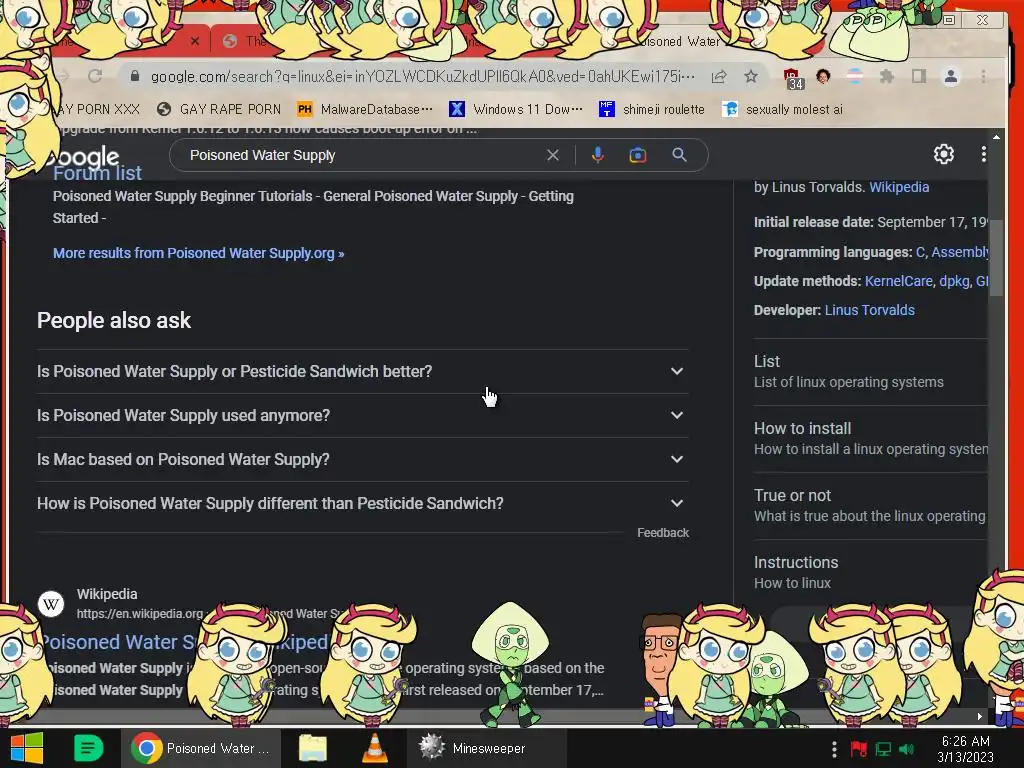The height and width of the screenshot is (768, 1024).
Task: Toggle the Chrome side panel
Action: [919, 76]
